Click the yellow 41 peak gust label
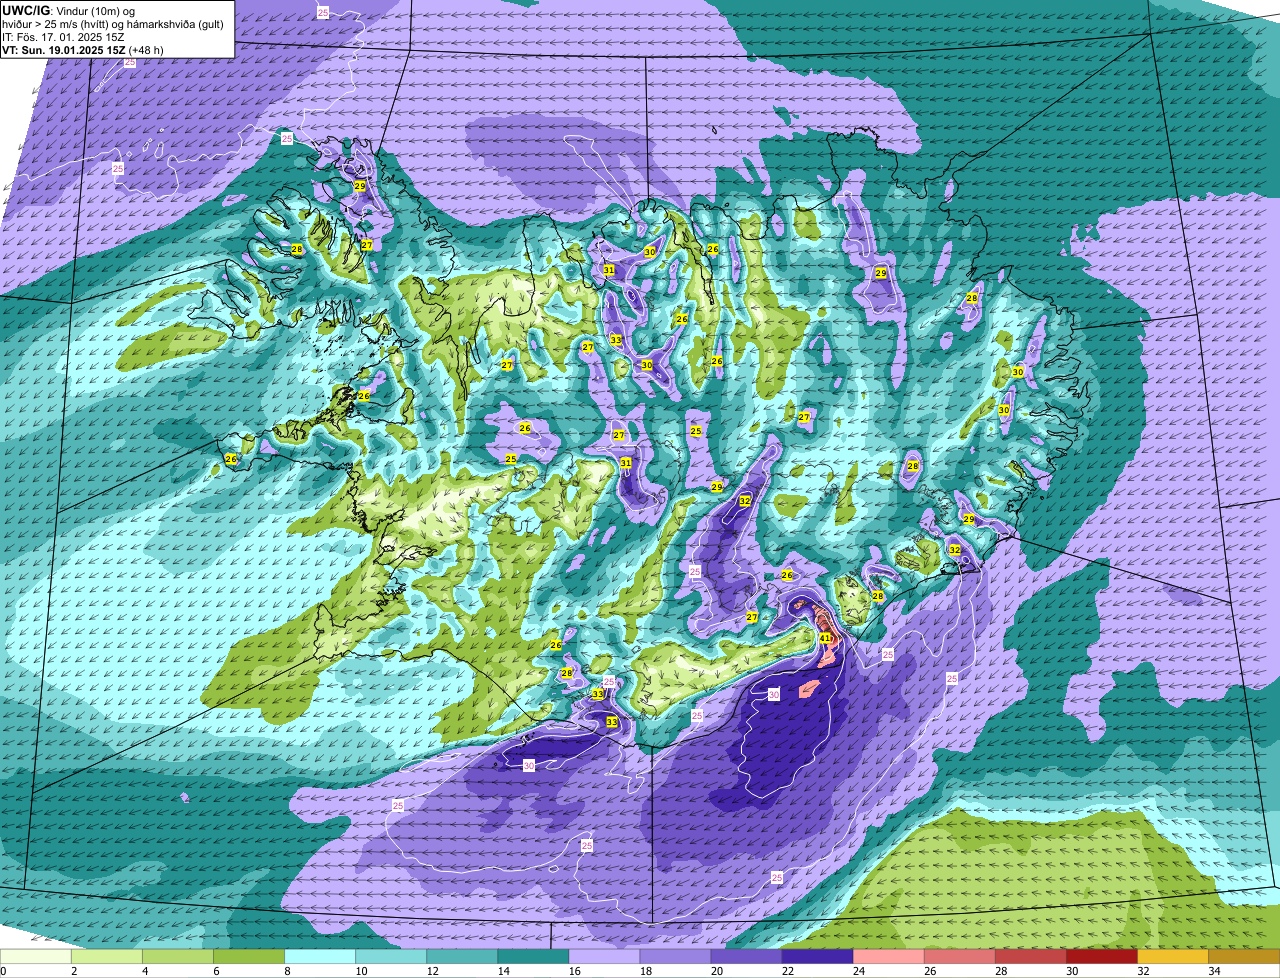 pyautogui.click(x=825, y=637)
